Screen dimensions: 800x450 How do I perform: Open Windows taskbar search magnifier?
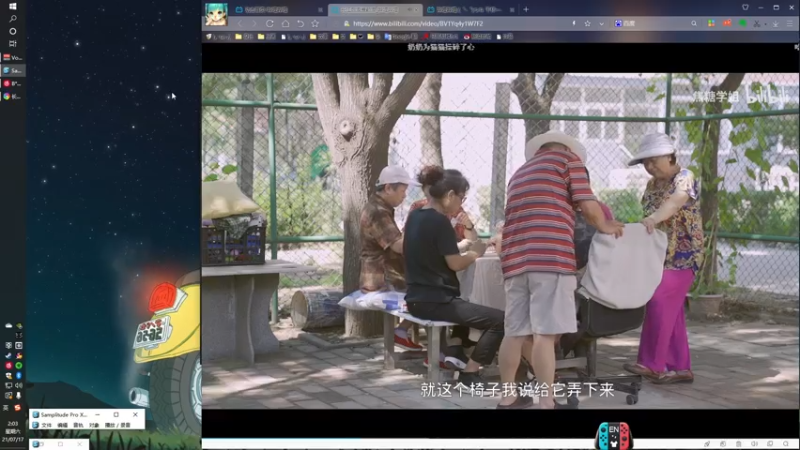coord(13,18)
